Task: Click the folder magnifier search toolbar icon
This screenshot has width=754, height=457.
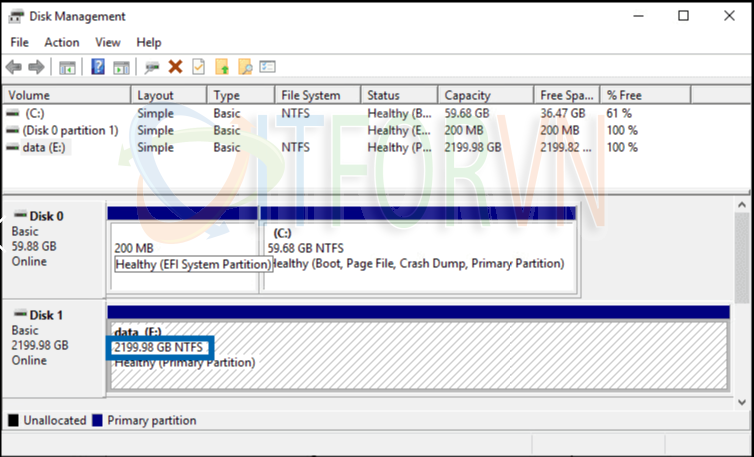Action: 245,67
